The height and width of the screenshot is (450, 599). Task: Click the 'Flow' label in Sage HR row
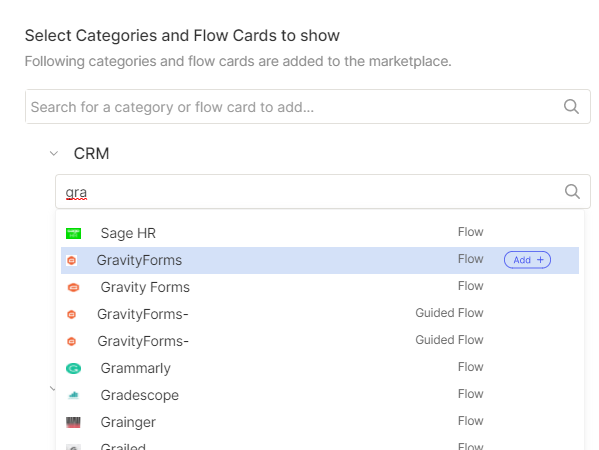coord(471,232)
